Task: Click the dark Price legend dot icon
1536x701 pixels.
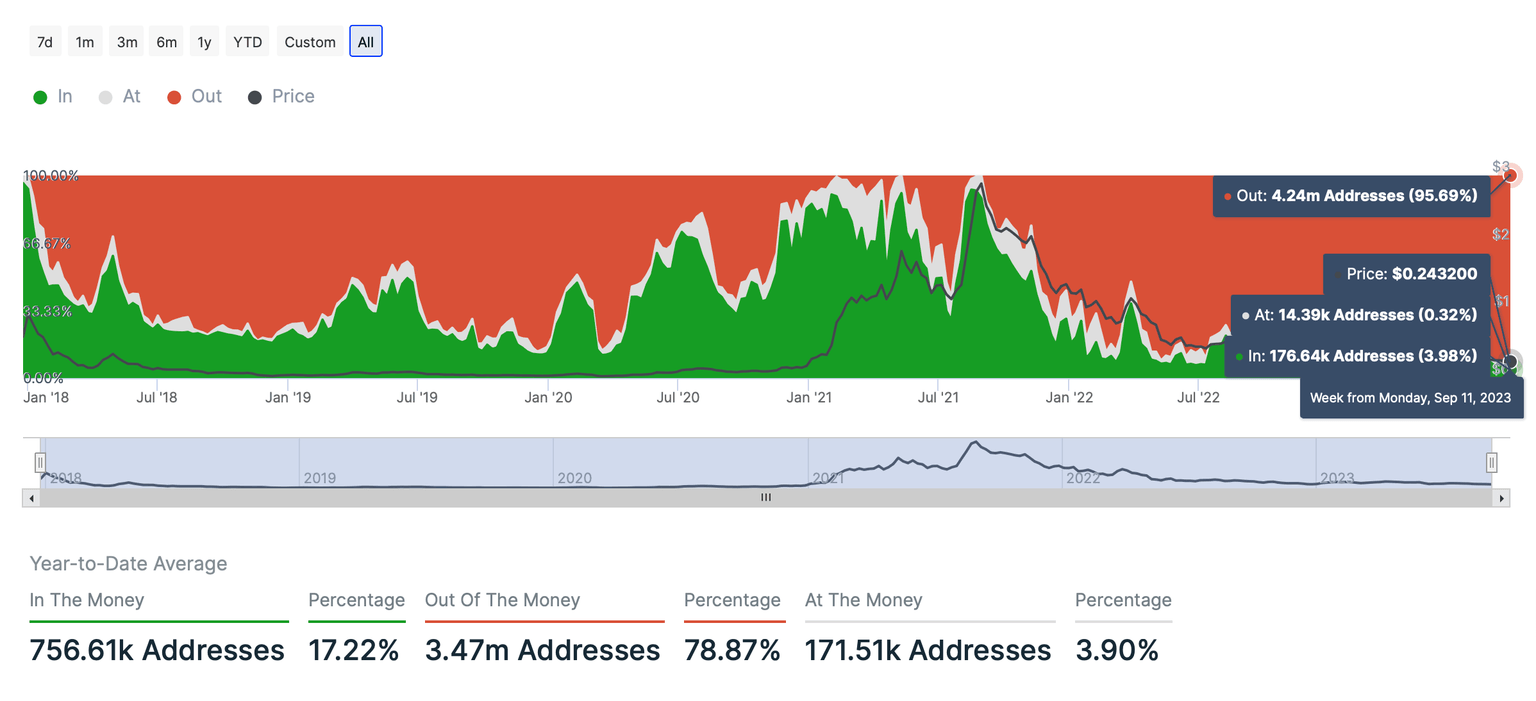Action: [x=253, y=96]
